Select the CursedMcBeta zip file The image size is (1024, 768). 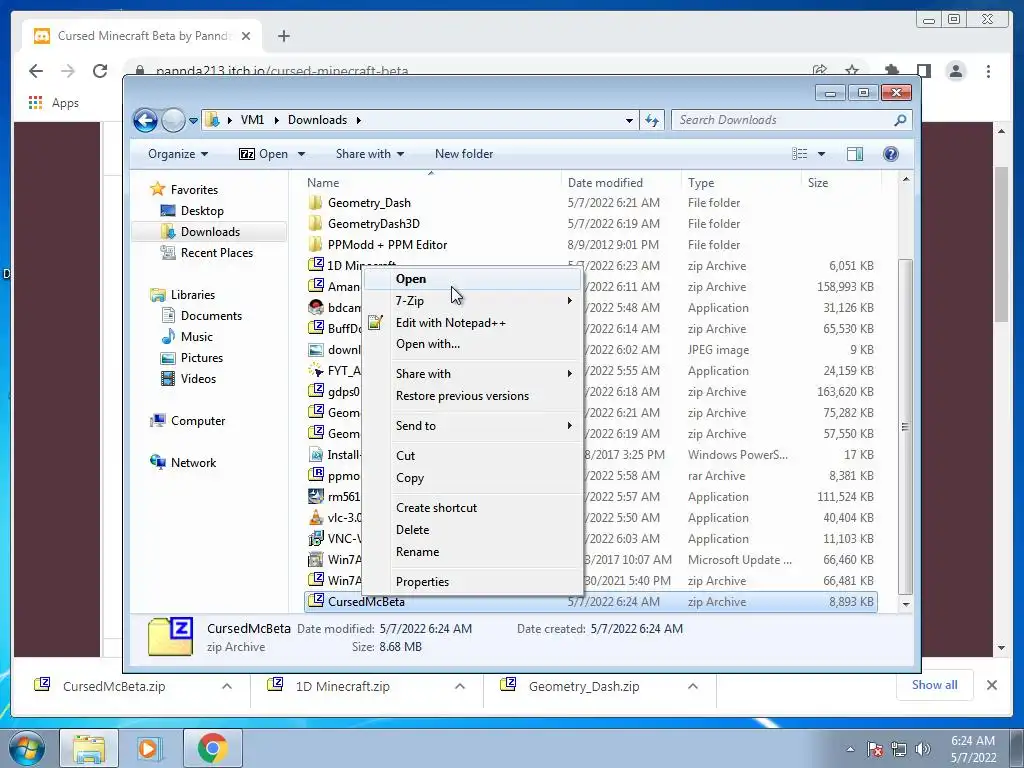tap(591, 602)
